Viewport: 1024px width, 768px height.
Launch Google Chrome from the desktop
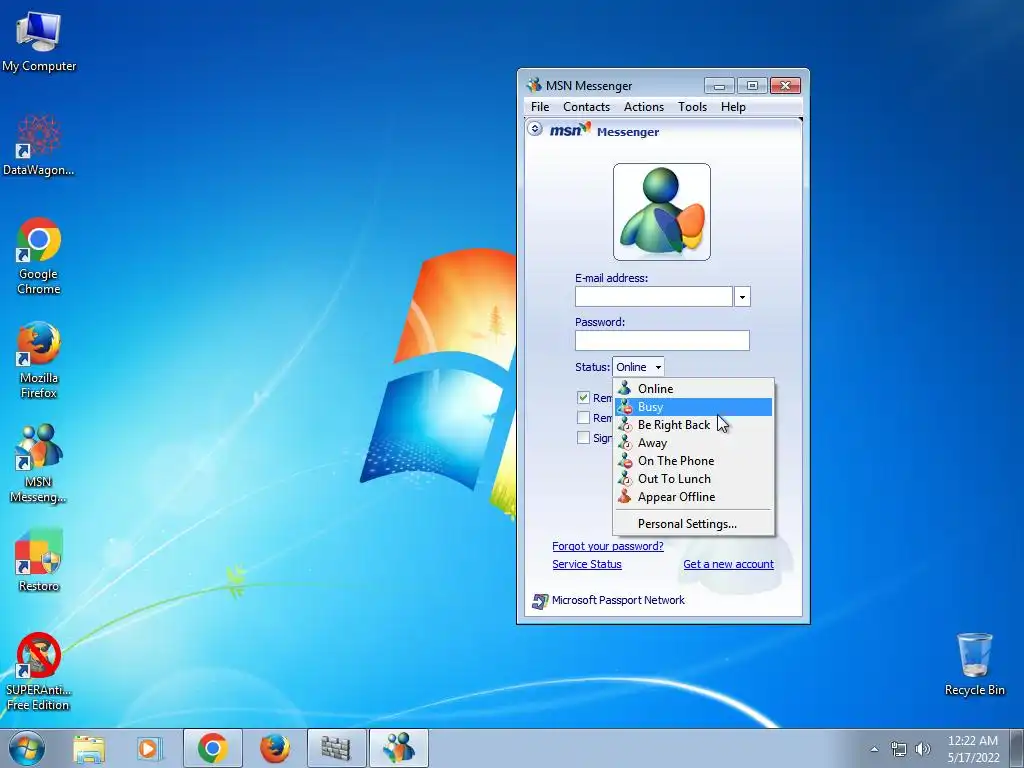(x=39, y=255)
